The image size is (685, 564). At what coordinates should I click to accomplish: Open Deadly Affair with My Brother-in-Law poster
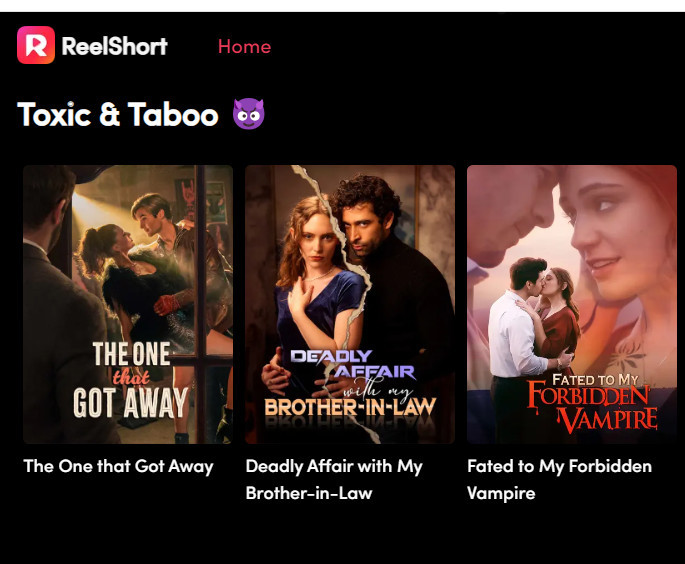[x=349, y=304]
